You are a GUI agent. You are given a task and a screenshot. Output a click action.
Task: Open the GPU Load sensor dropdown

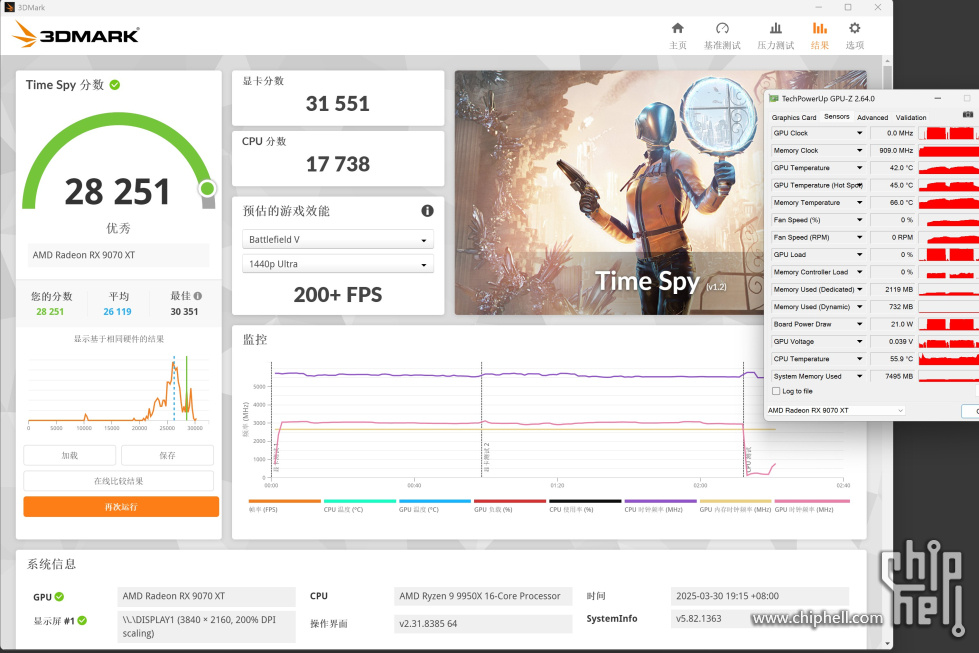click(860, 255)
